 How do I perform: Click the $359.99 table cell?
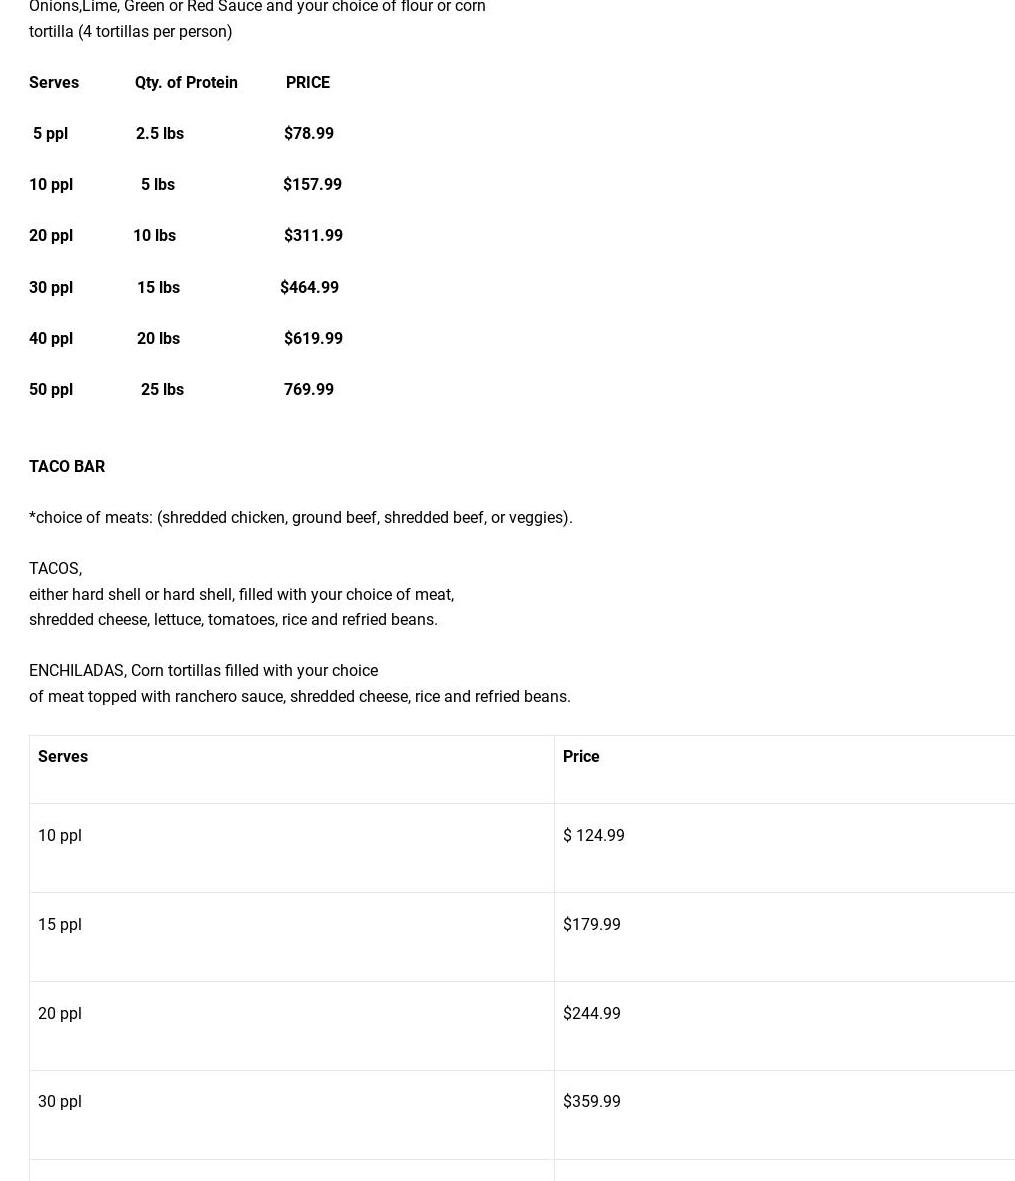coord(591,1101)
